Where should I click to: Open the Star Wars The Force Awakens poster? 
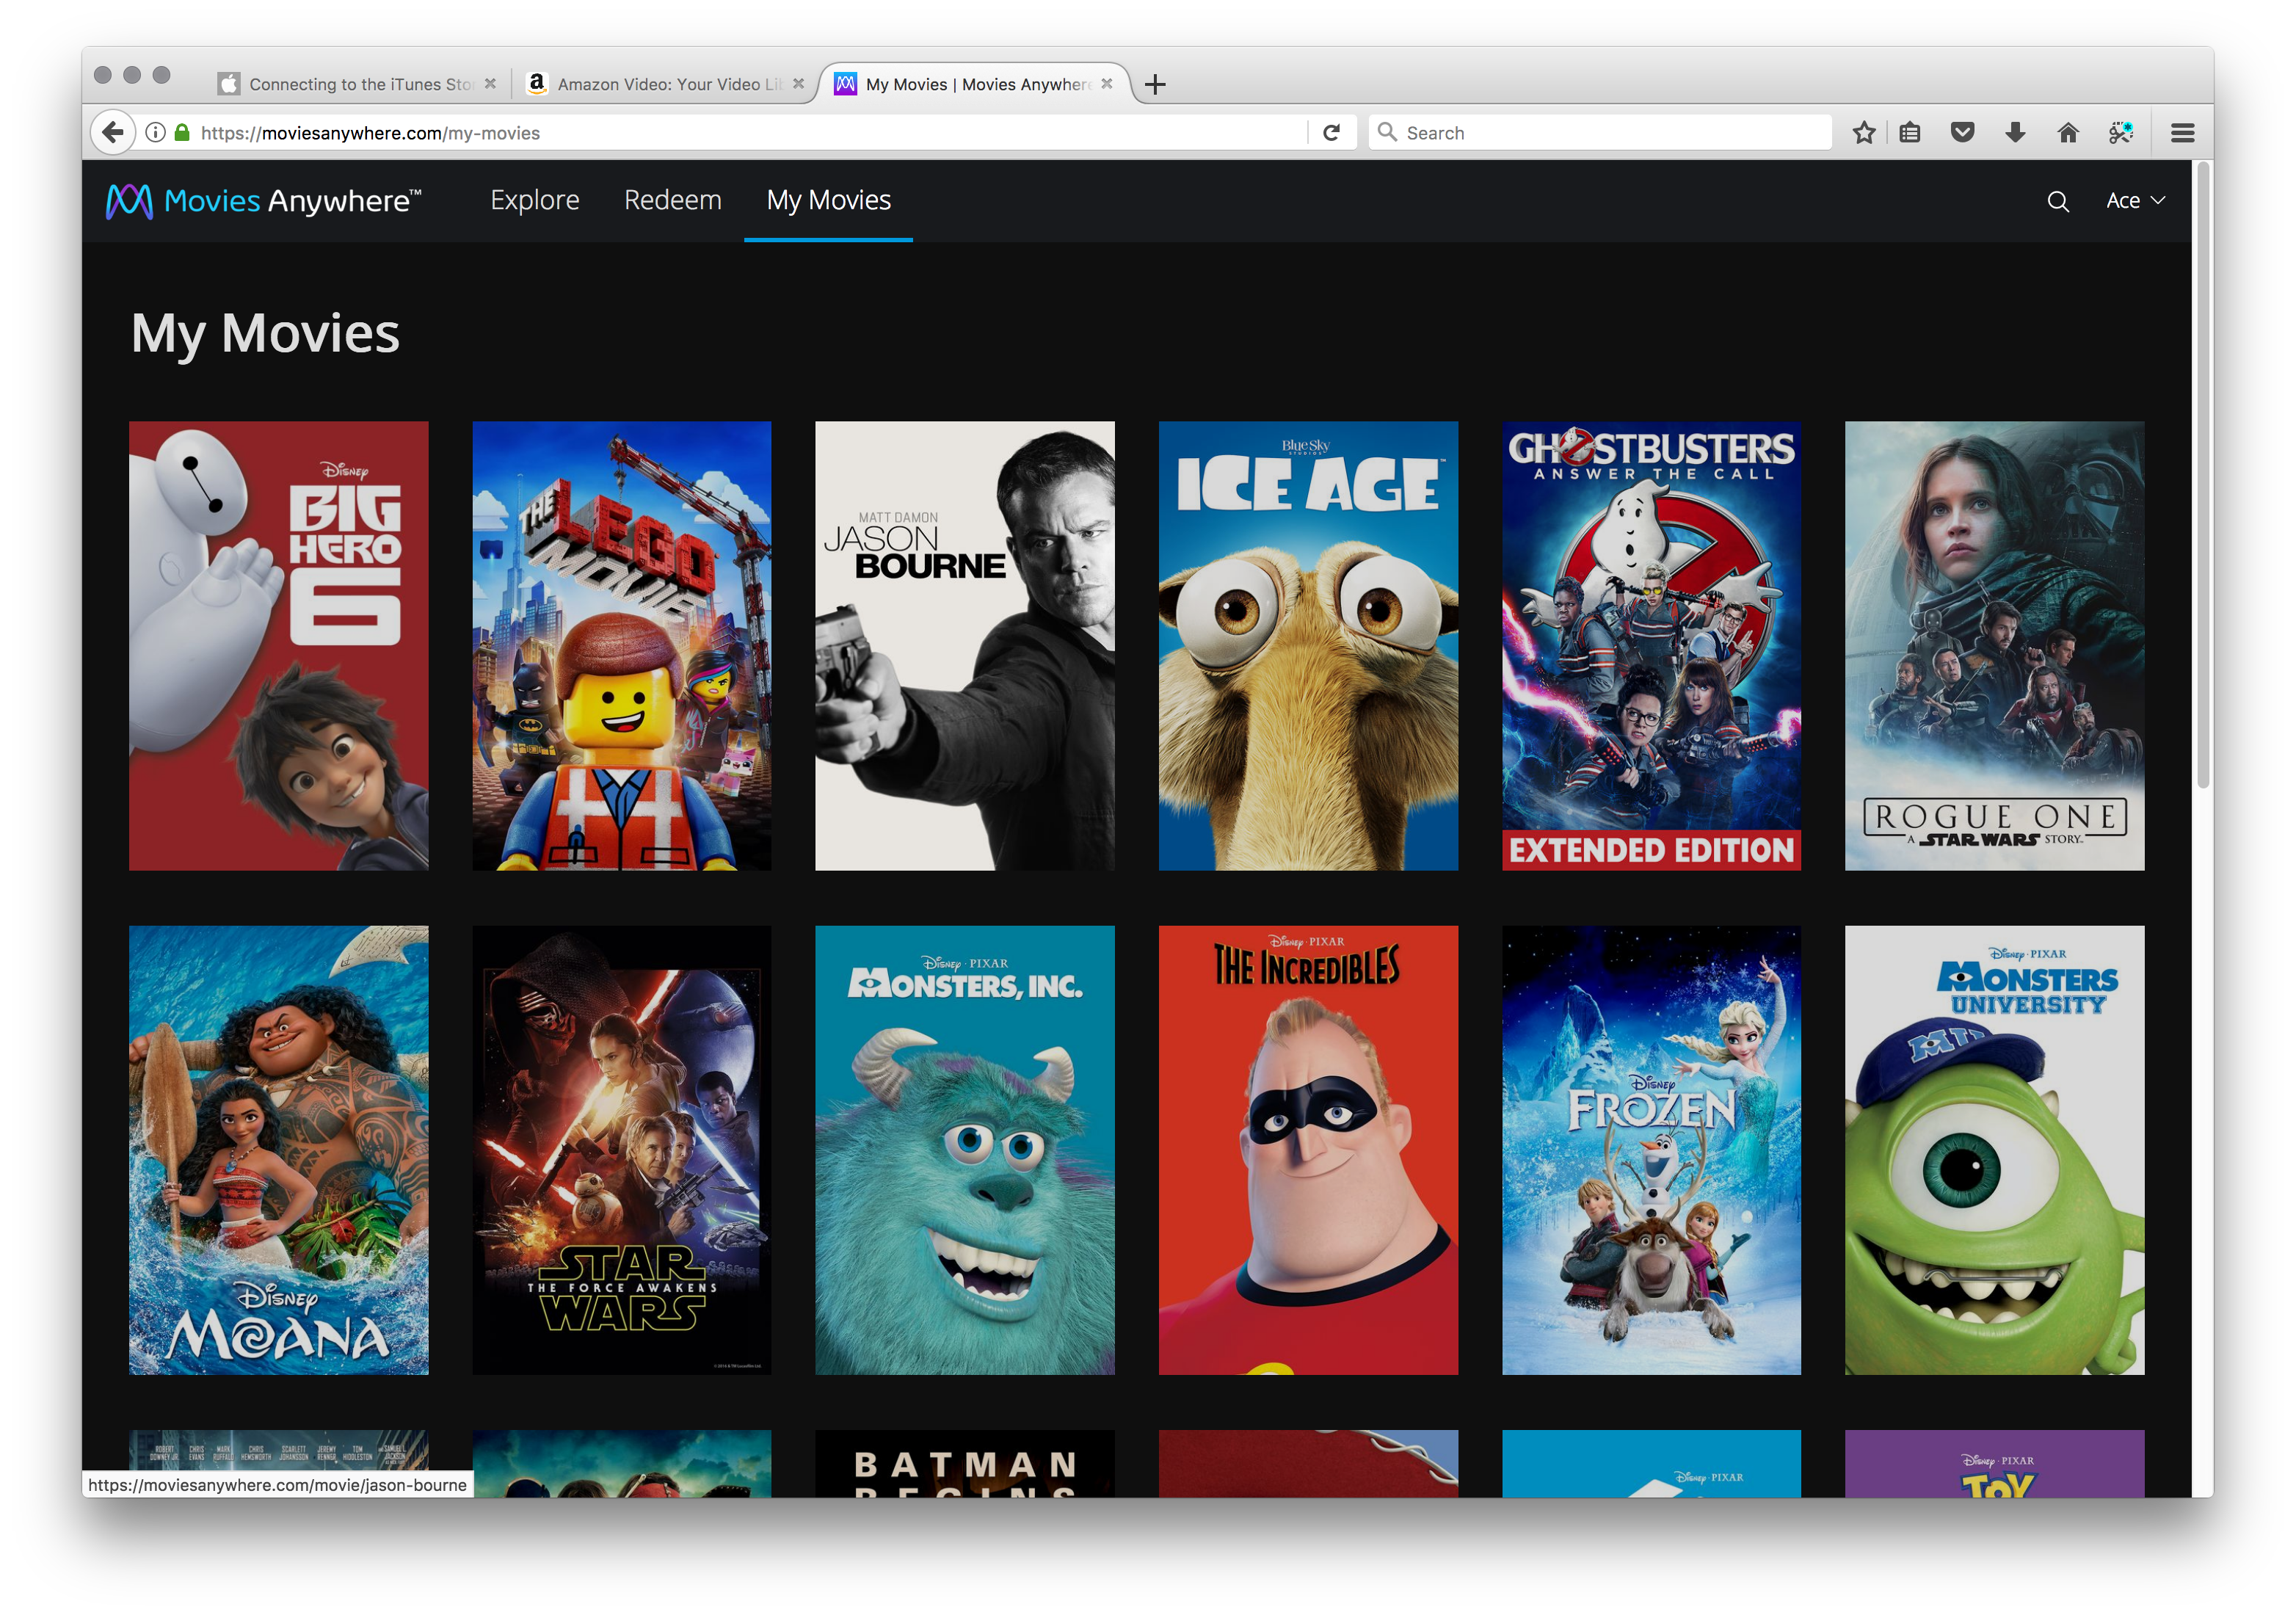click(x=622, y=1150)
